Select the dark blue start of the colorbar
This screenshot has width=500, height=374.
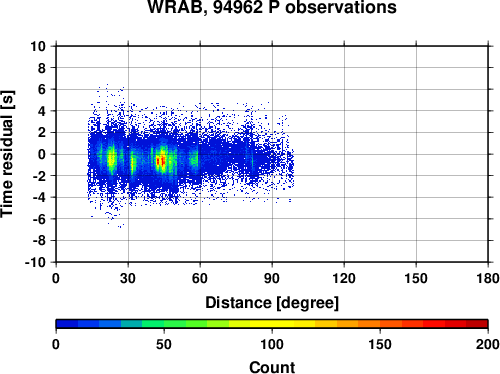67,324
